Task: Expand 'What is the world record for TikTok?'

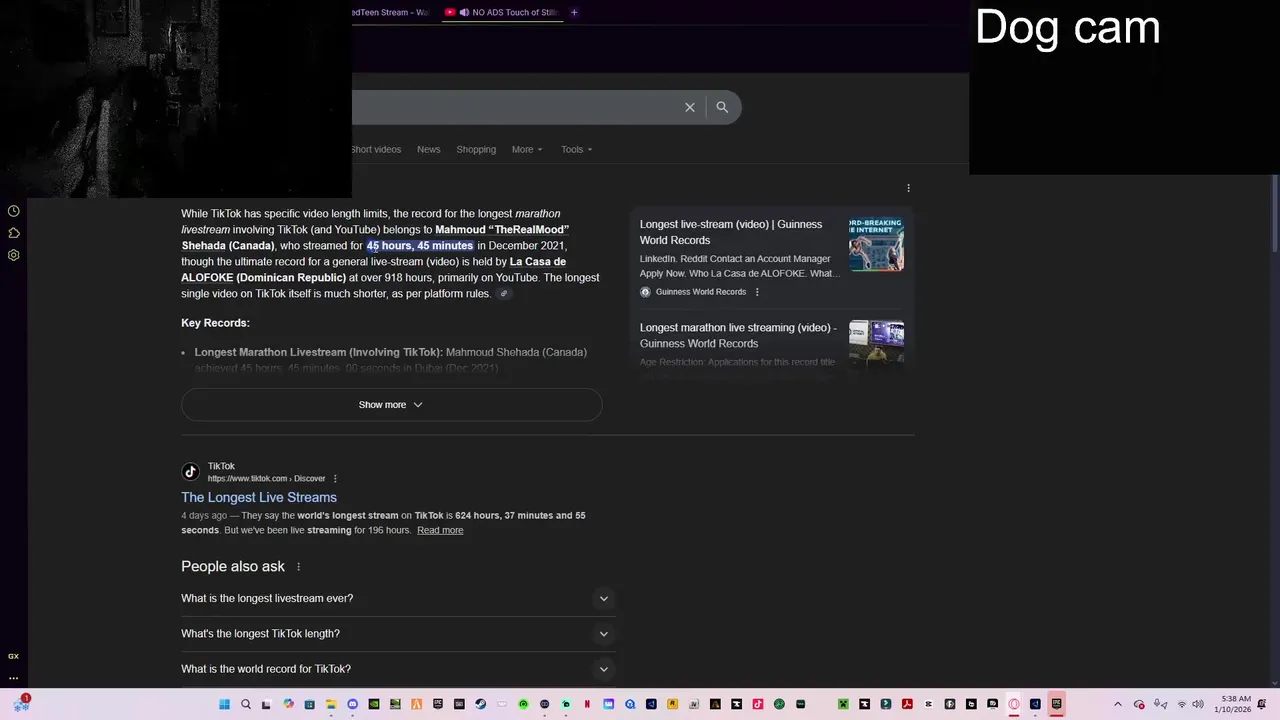Action: pos(397,669)
